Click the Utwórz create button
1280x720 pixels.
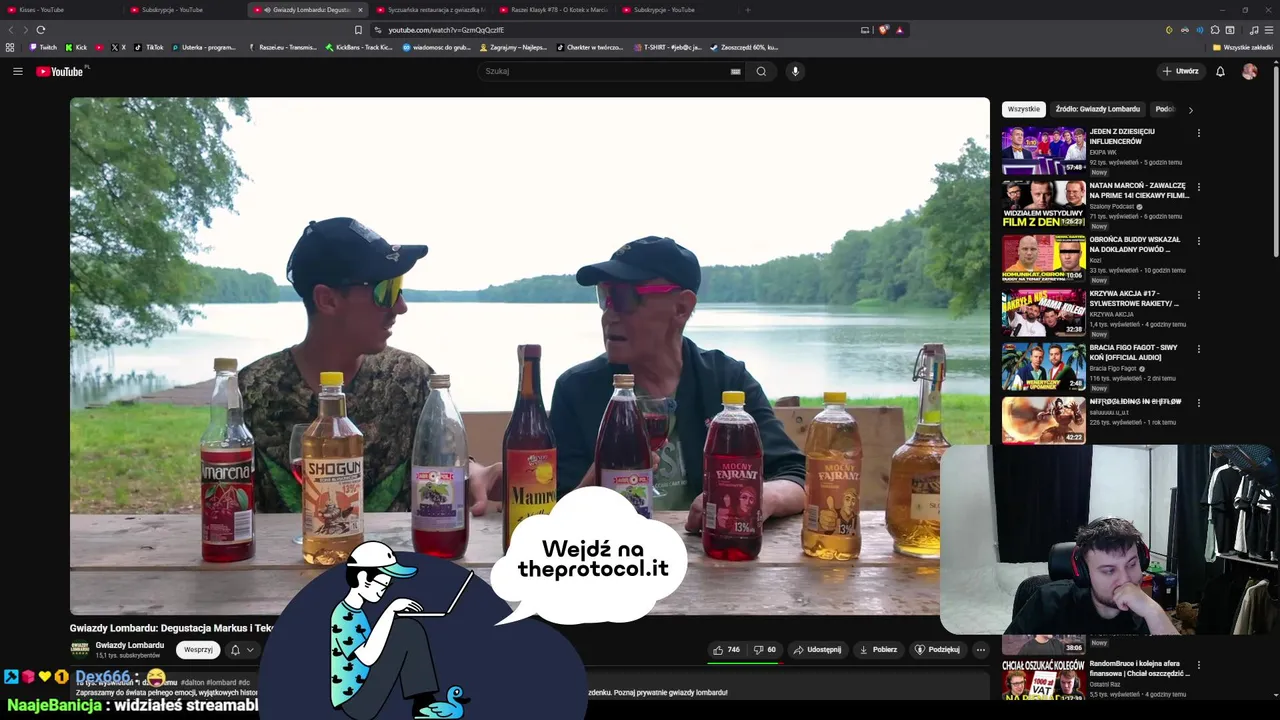(1180, 71)
